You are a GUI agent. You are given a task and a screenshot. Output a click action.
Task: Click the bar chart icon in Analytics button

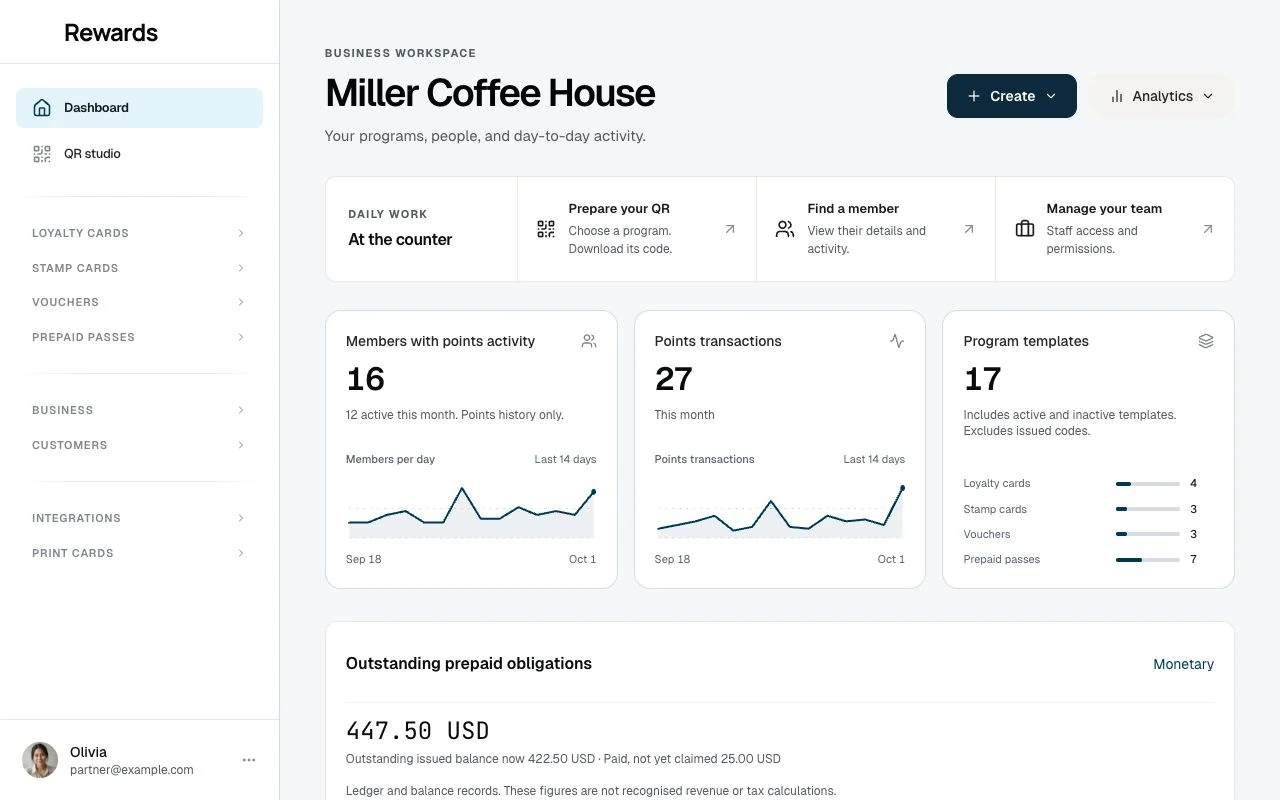pyautogui.click(x=1117, y=96)
